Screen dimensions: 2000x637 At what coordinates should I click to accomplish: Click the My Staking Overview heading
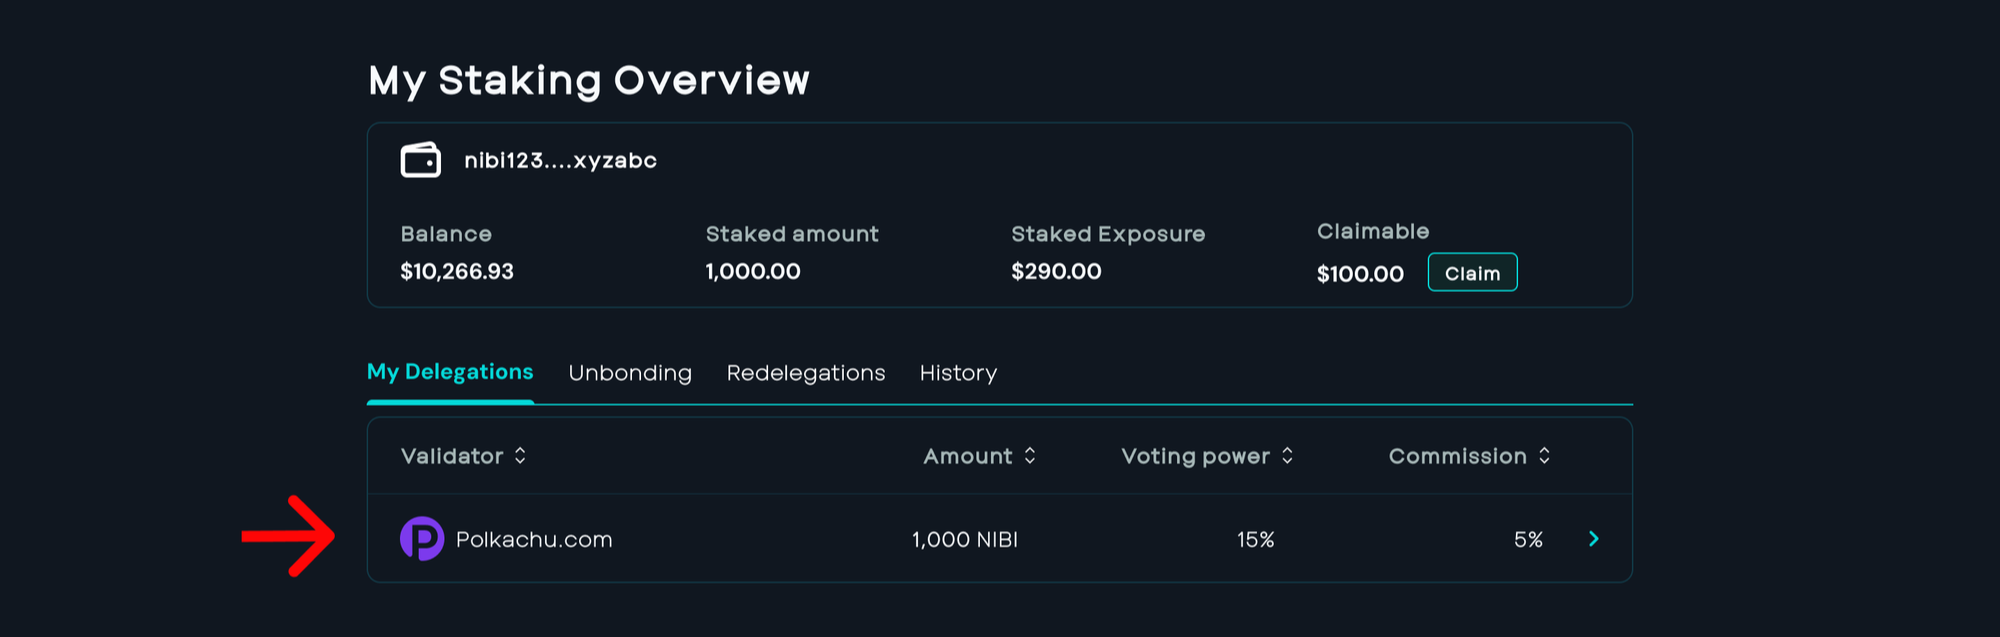coord(588,80)
